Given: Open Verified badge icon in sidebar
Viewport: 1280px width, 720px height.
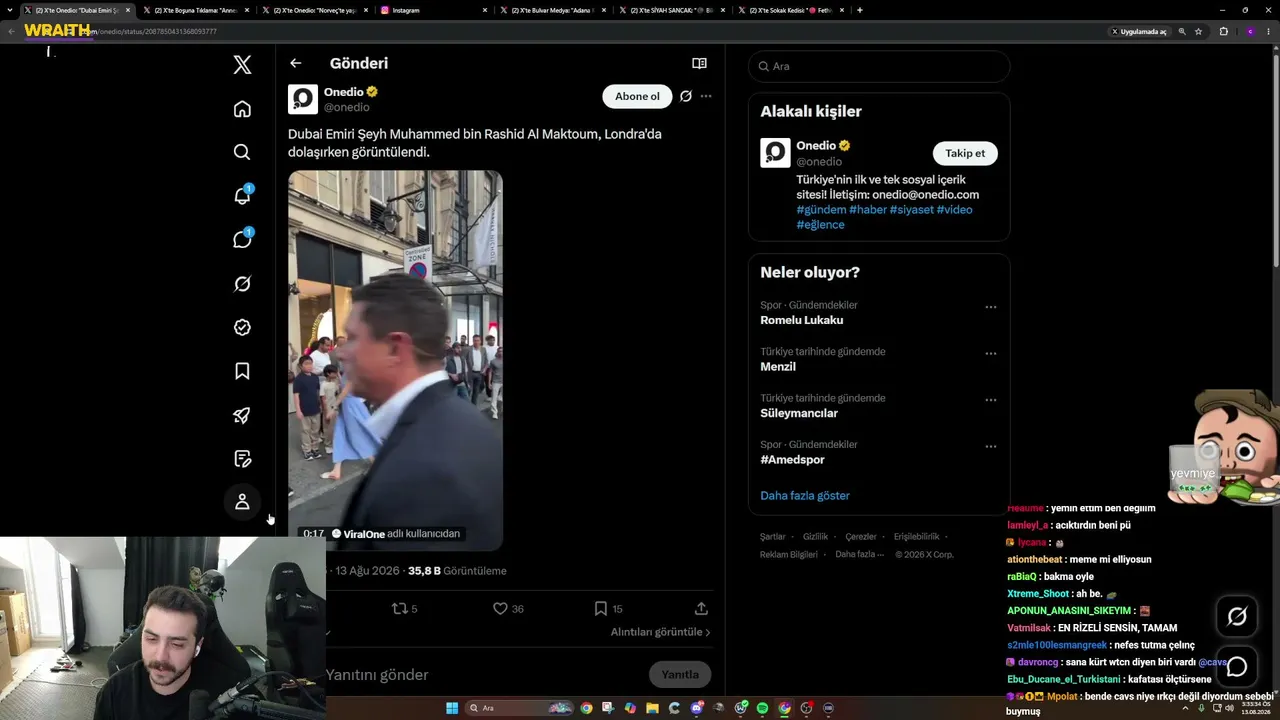Looking at the screenshot, I should coord(242,327).
